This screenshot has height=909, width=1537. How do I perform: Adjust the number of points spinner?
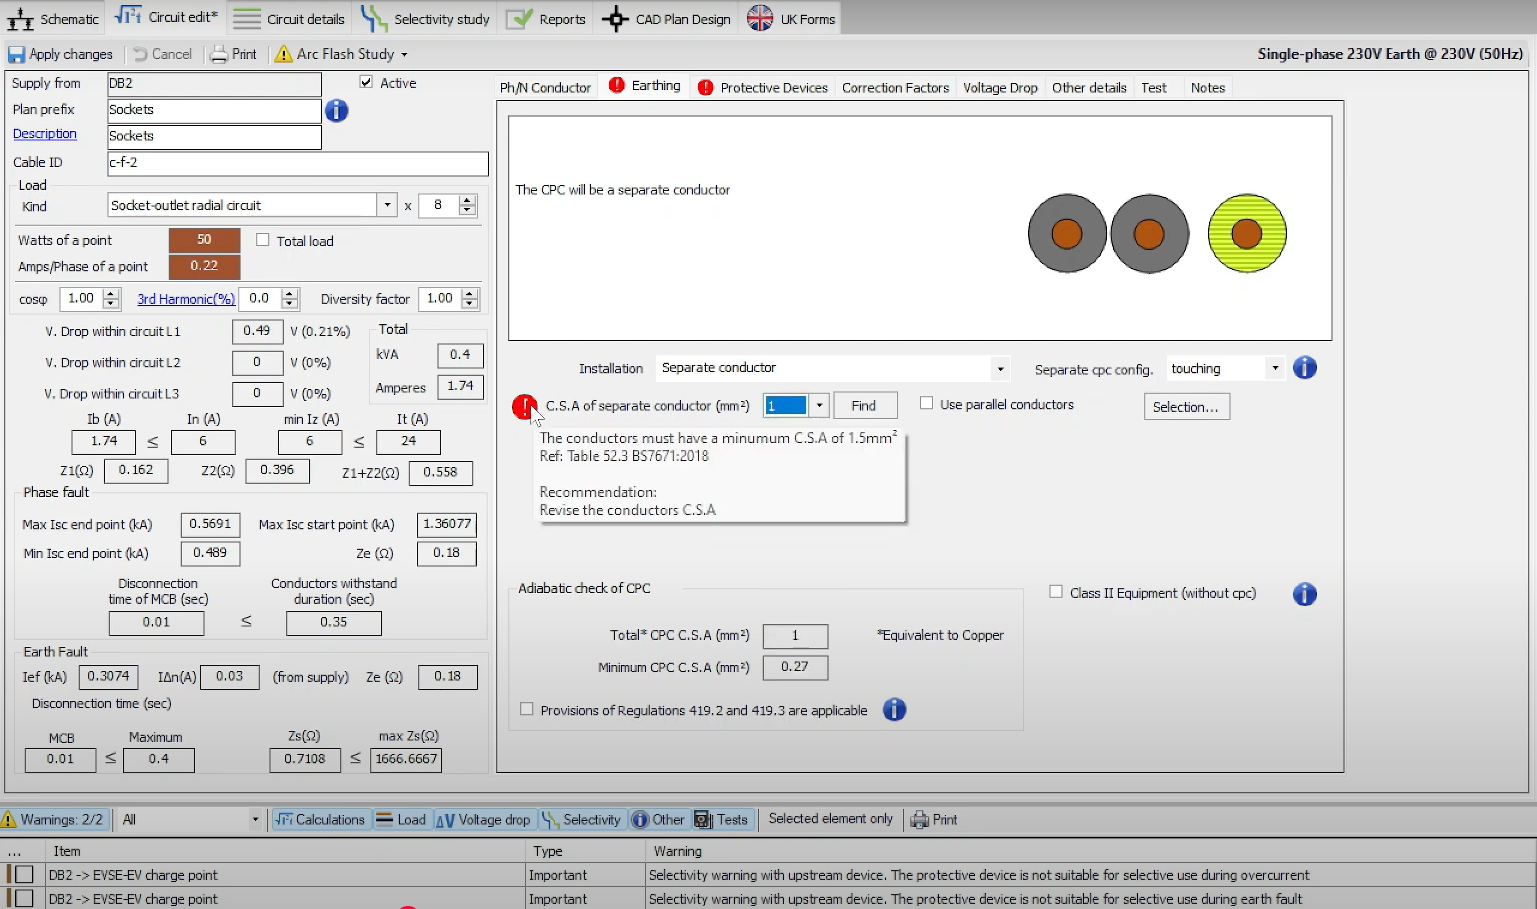coord(467,205)
